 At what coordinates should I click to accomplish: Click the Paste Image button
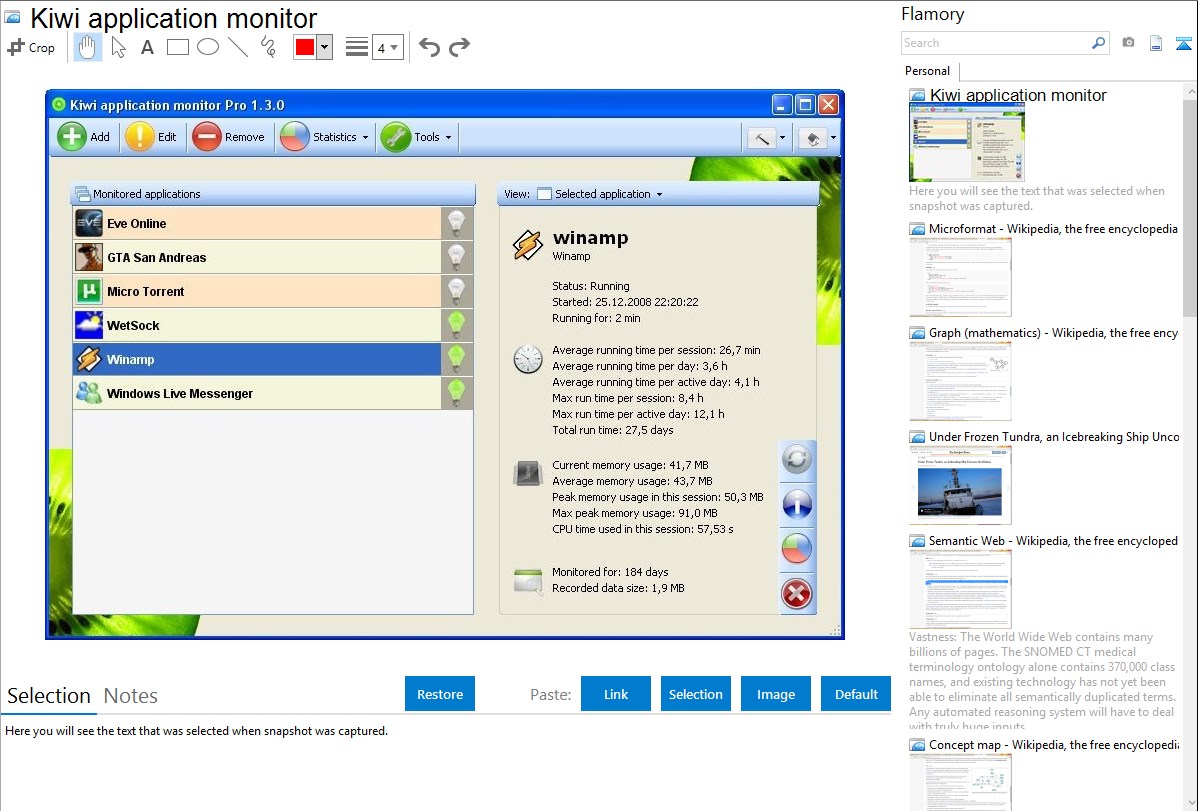[776, 694]
